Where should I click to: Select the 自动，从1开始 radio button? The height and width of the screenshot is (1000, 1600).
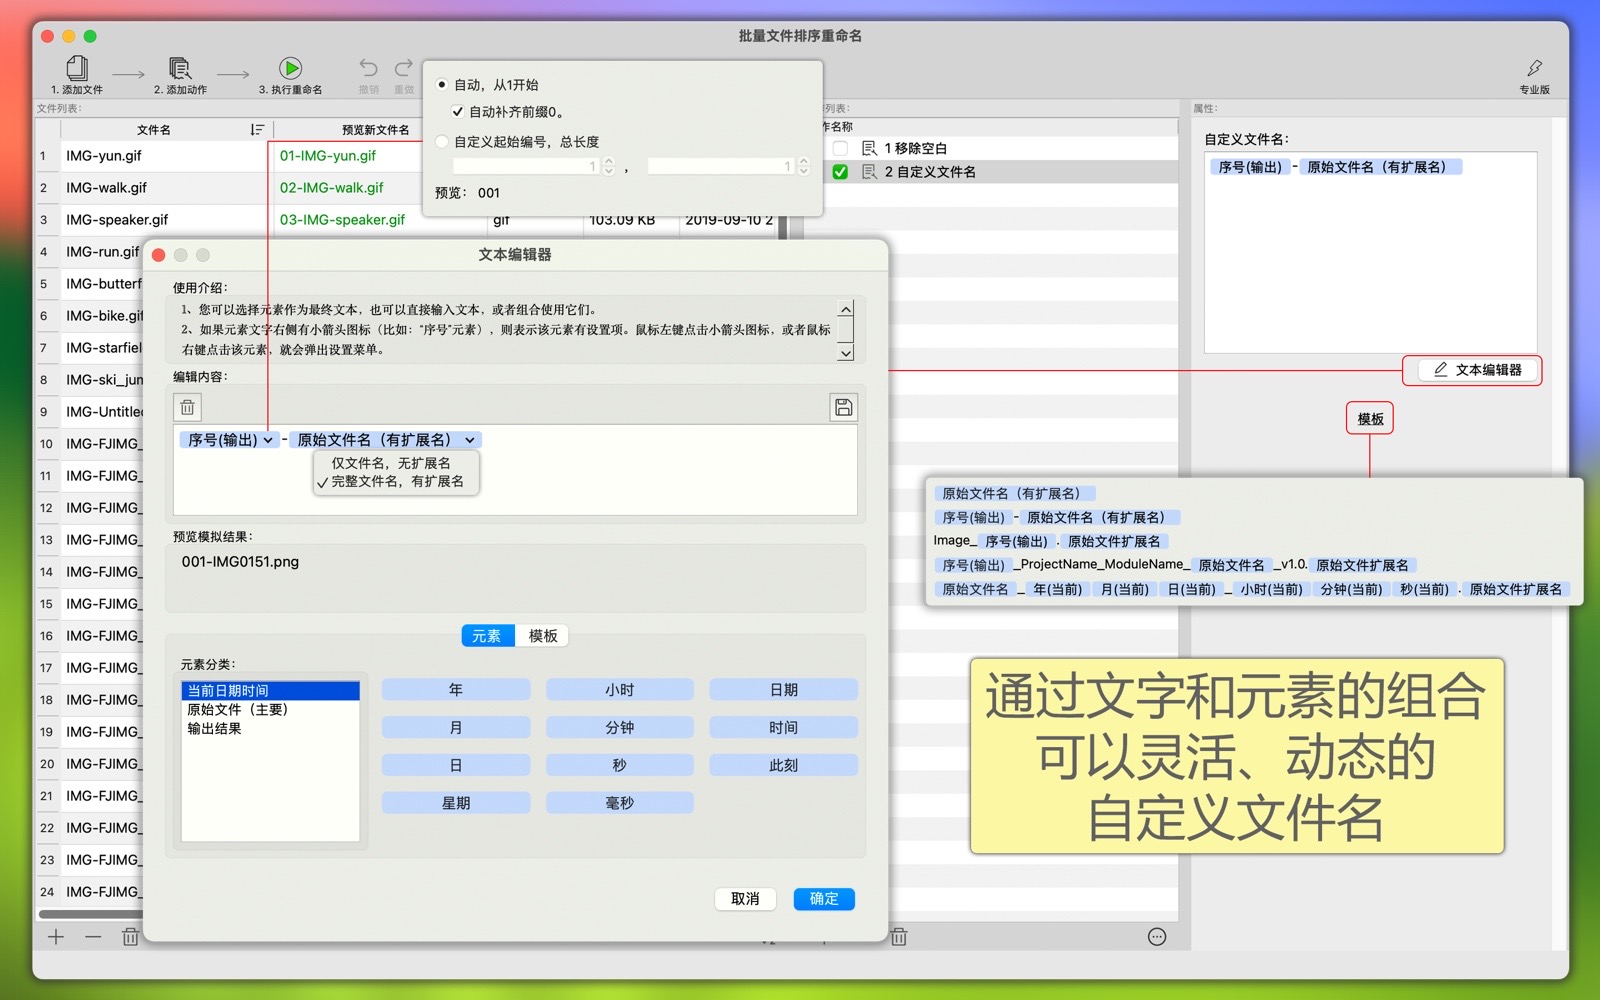(x=442, y=85)
